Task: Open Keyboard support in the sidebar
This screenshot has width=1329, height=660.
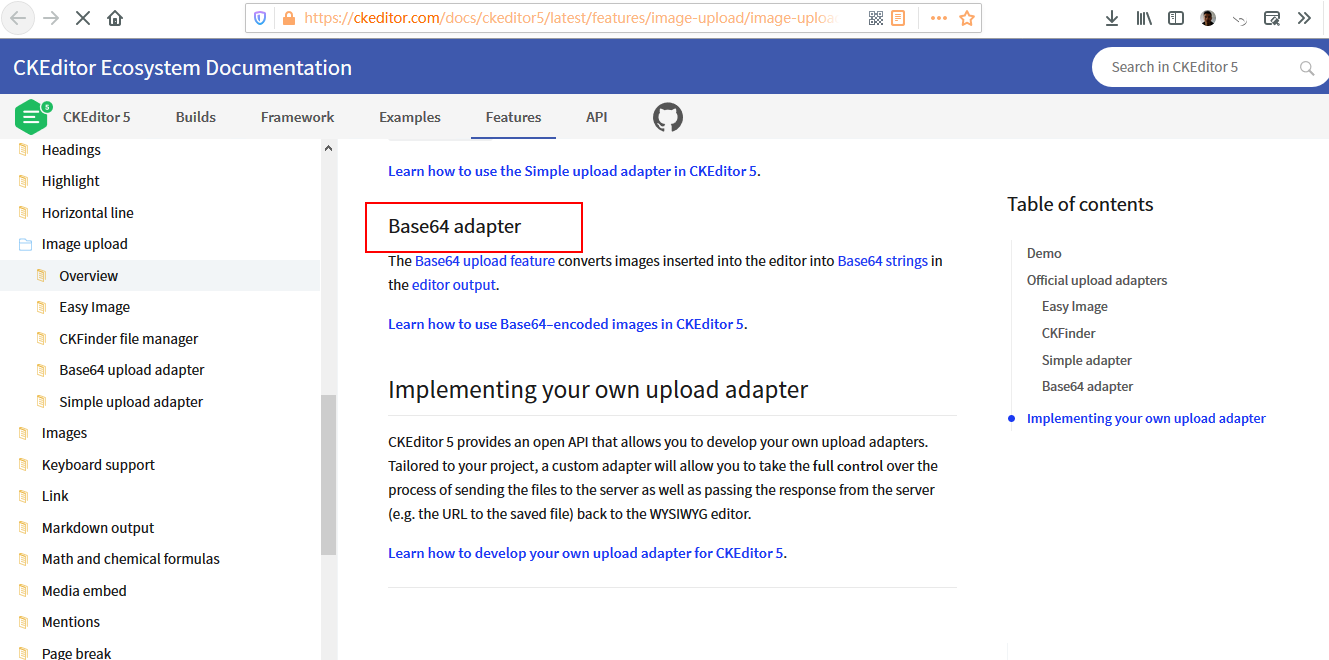Action: tap(98, 465)
